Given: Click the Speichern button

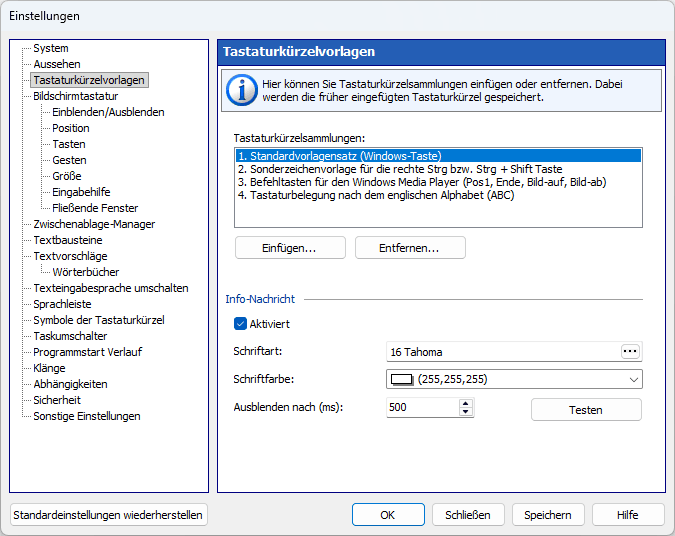Looking at the screenshot, I should pos(548,515).
